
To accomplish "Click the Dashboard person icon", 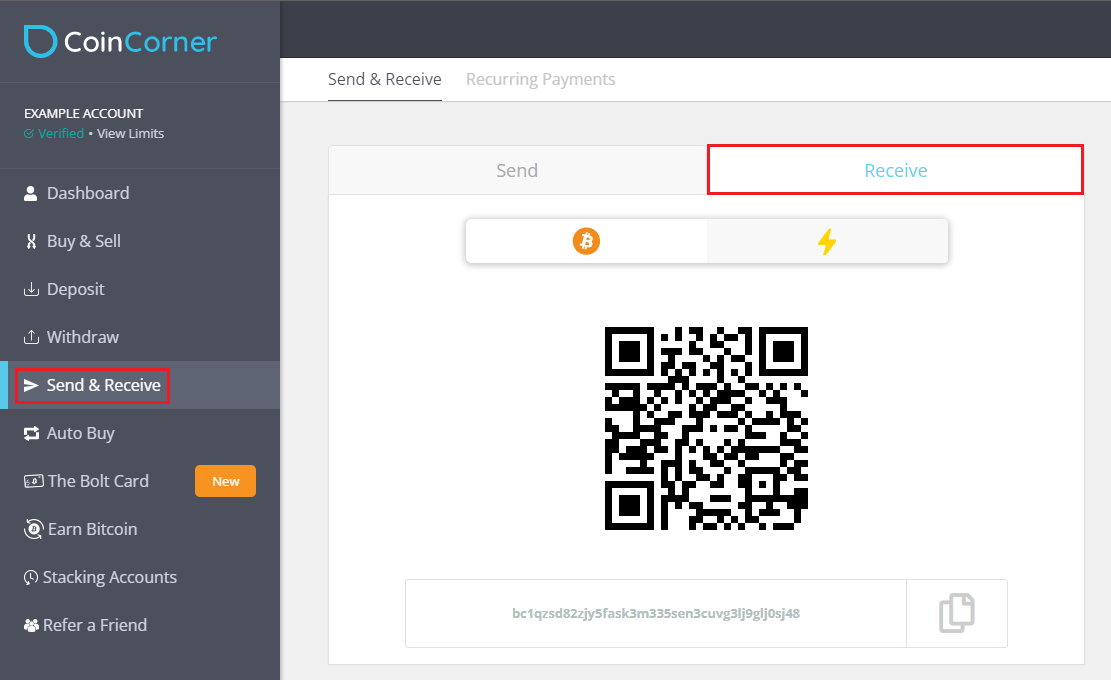I will pyautogui.click(x=30, y=193).
